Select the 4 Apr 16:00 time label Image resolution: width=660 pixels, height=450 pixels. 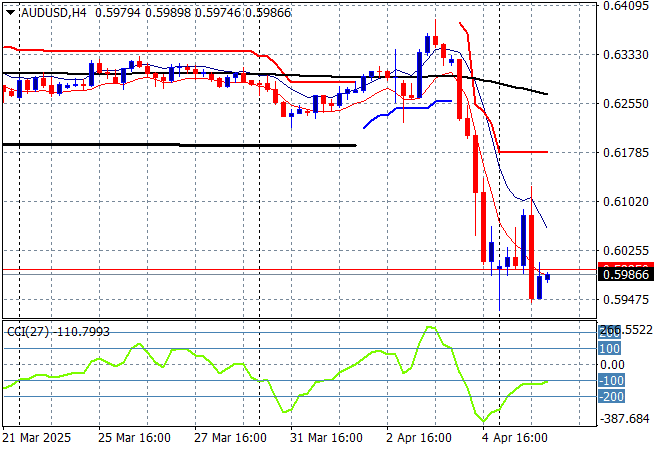click(515, 438)
